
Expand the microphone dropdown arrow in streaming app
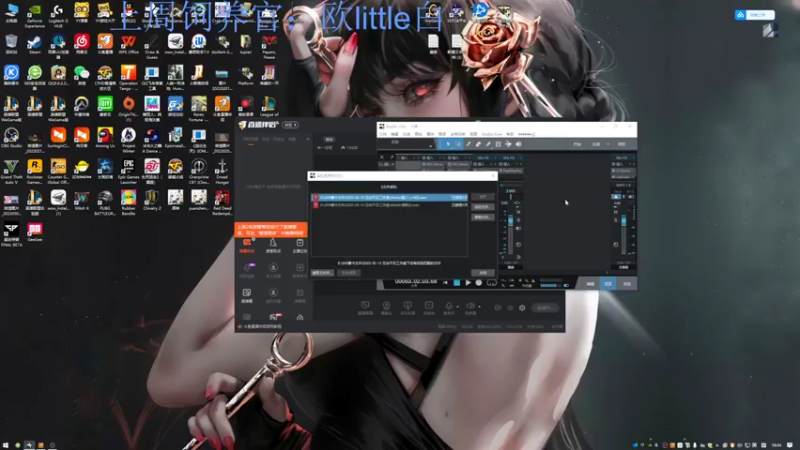[x=457, y=307]
